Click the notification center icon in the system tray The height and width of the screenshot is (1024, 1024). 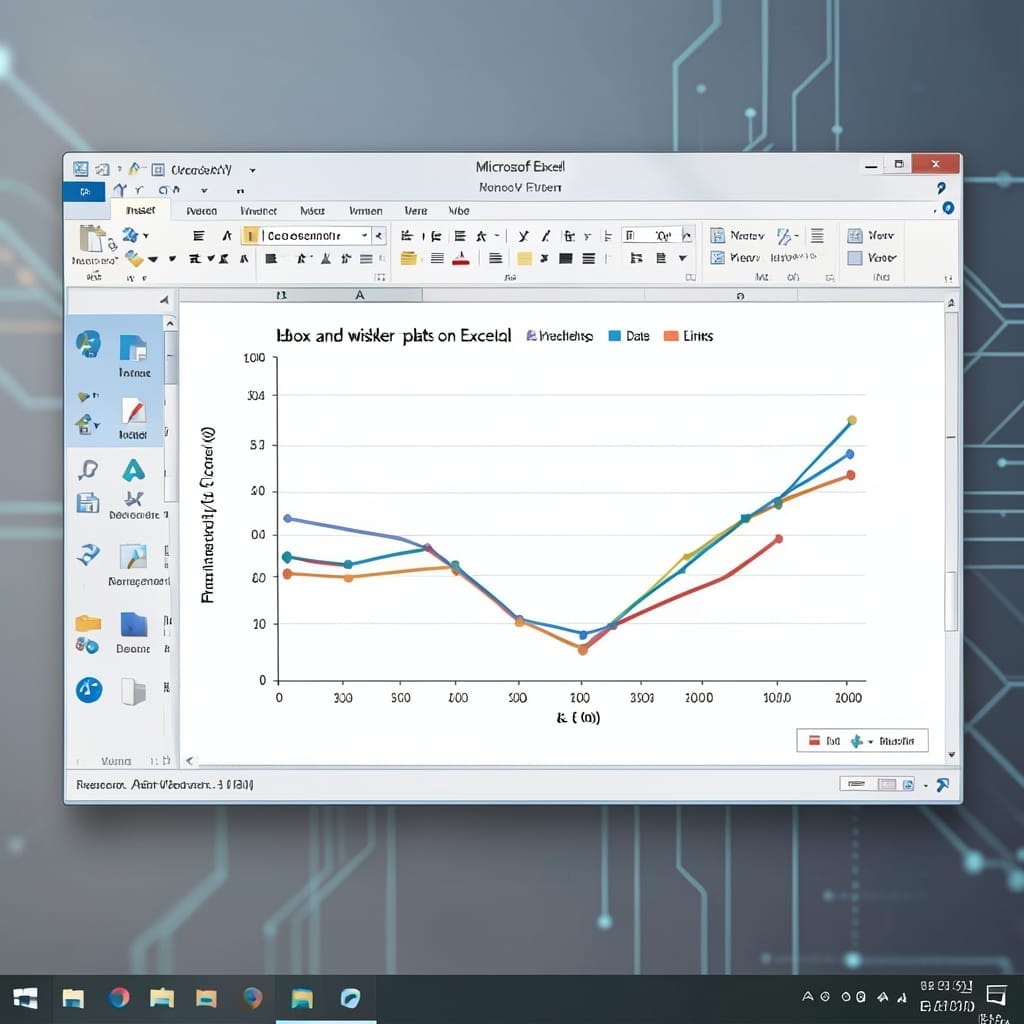coord(997,995)
